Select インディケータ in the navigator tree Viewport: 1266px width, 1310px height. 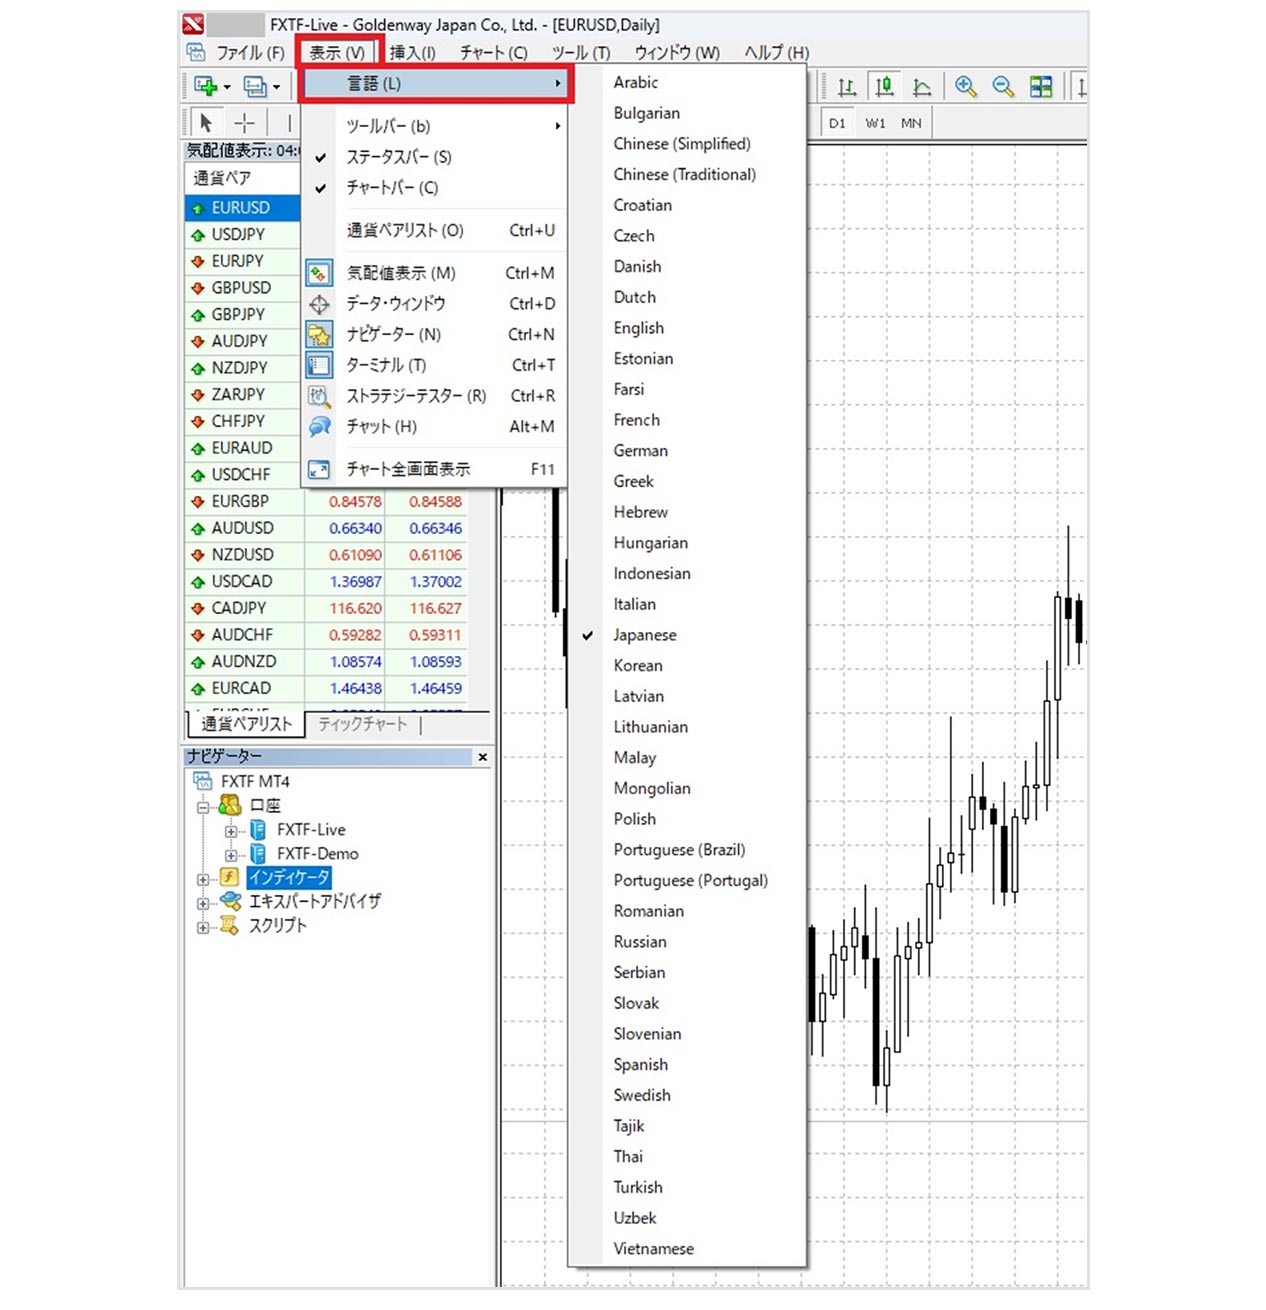pos(289,877)
